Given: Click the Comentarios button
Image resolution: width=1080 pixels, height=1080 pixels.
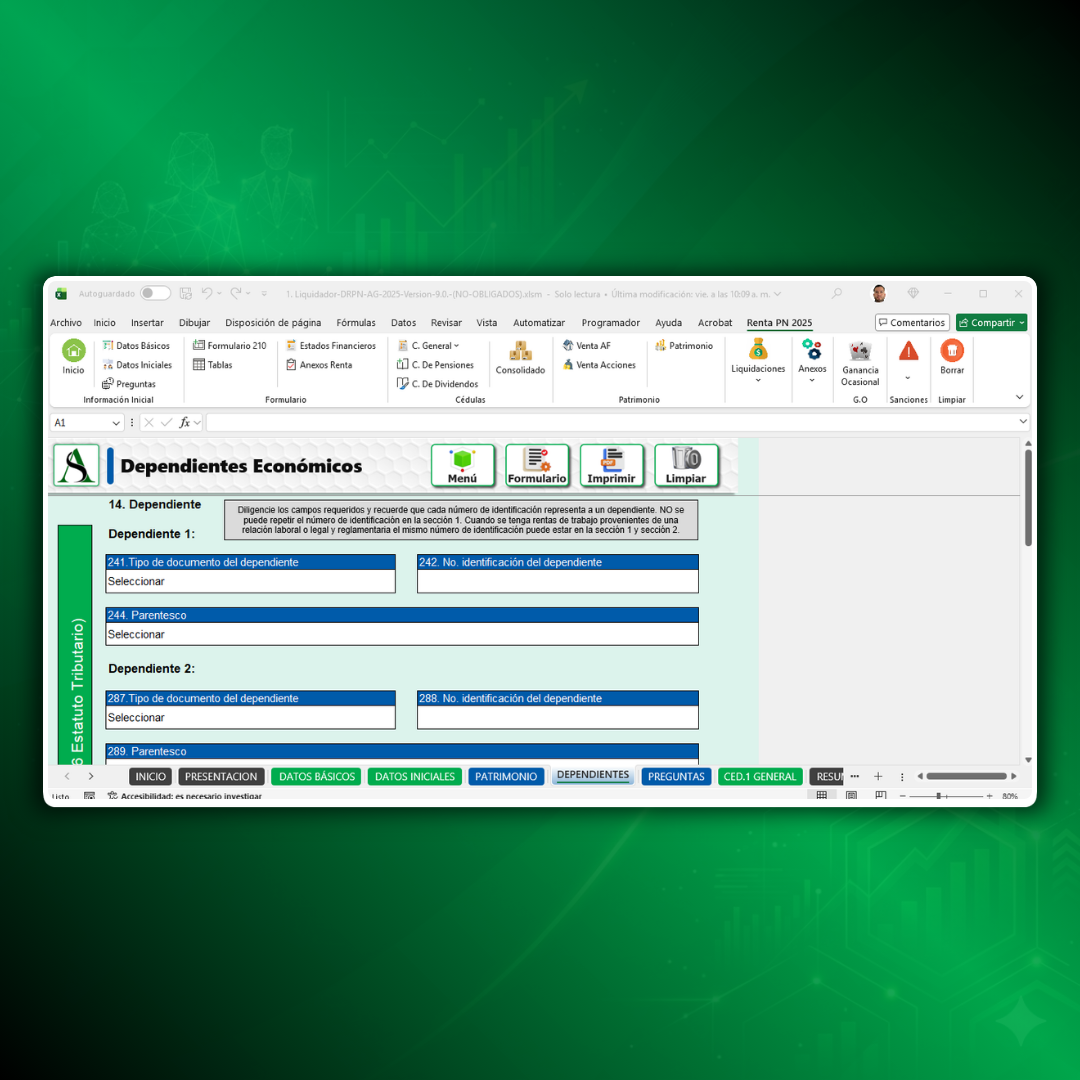Looking at the screenshot, I should [912, 323].
